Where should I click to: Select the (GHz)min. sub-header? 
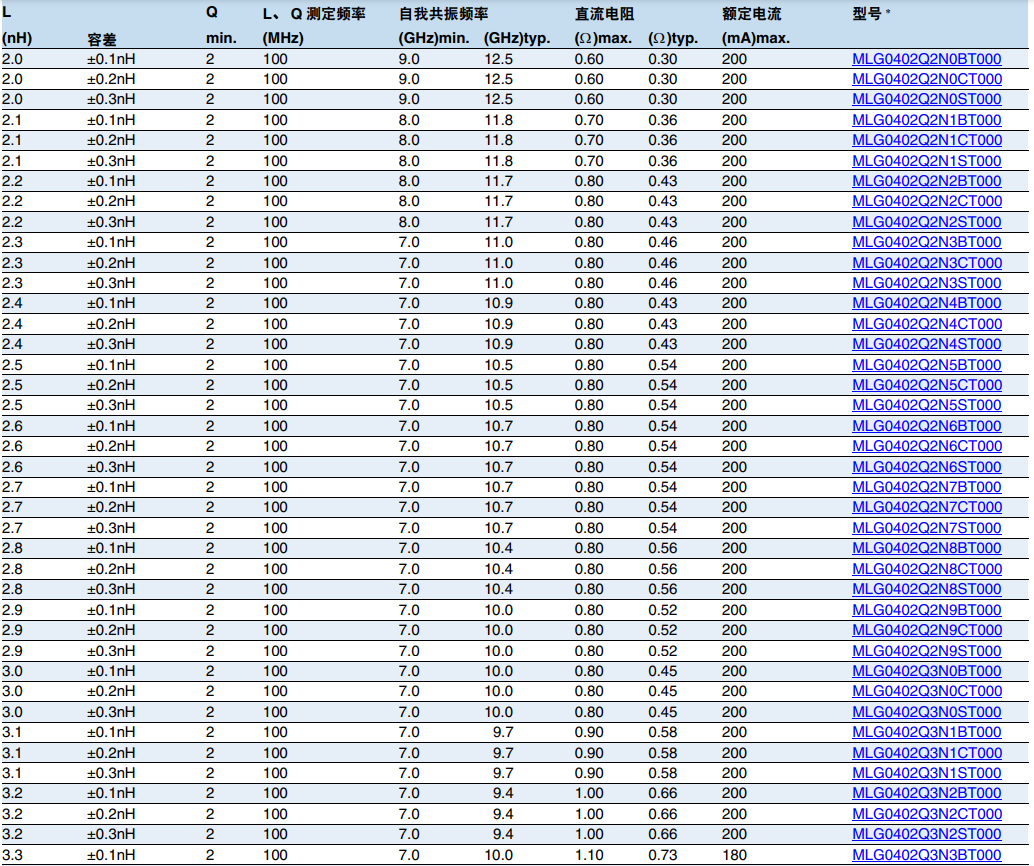pos(434,38)
